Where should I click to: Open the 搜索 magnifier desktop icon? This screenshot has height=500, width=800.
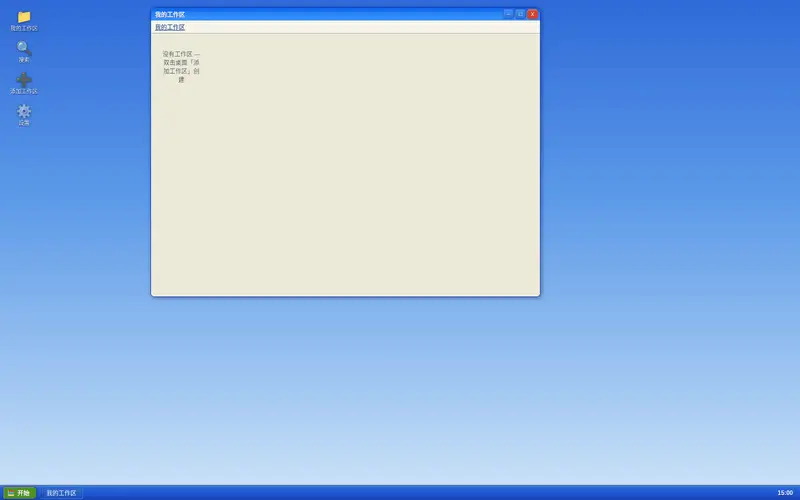click(x=23, y=53)
